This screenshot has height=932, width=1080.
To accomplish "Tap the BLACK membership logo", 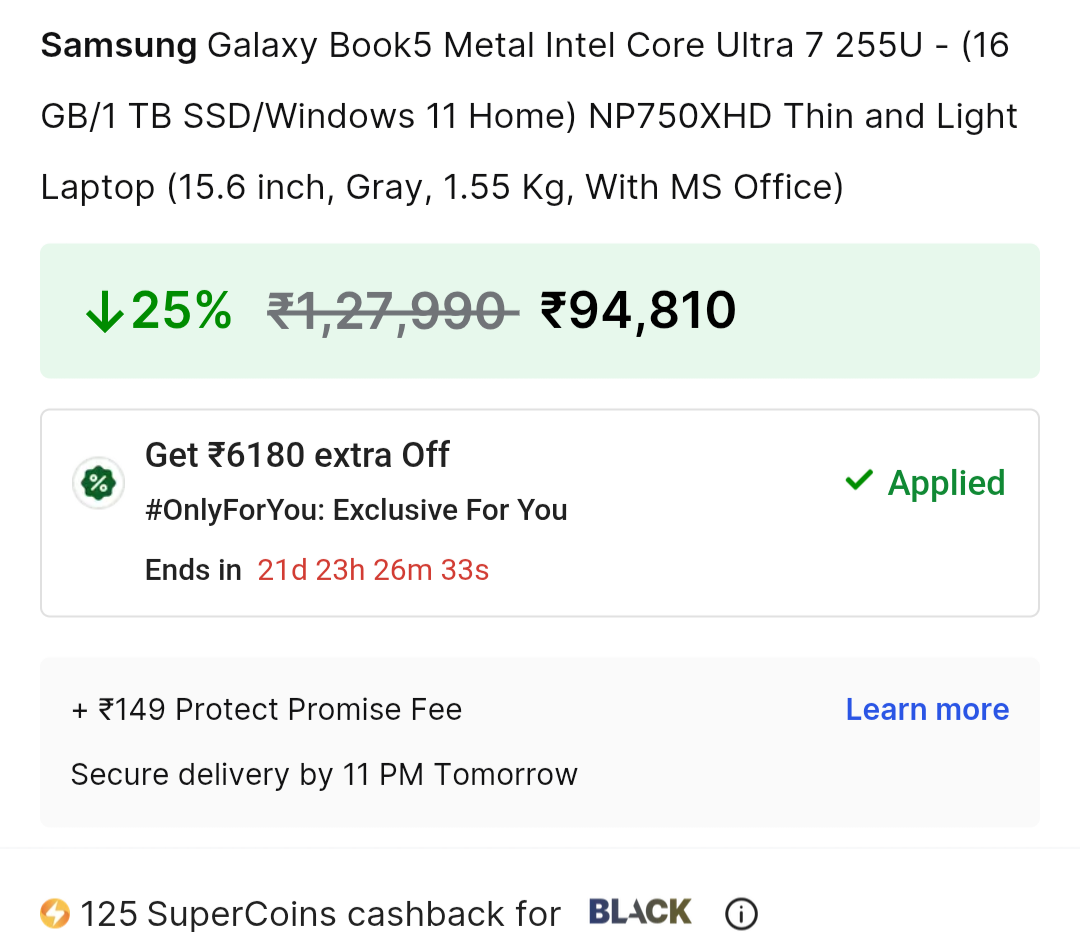I will click(640, 912).
